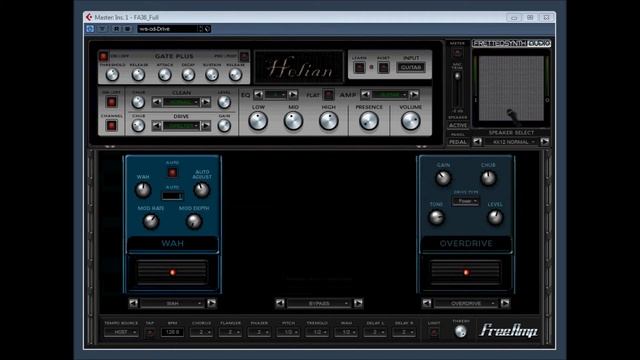This screenshot has width=640, height=360.
Task: Select previous Clean preset with left arrow
Action: (x=157, y=102)
